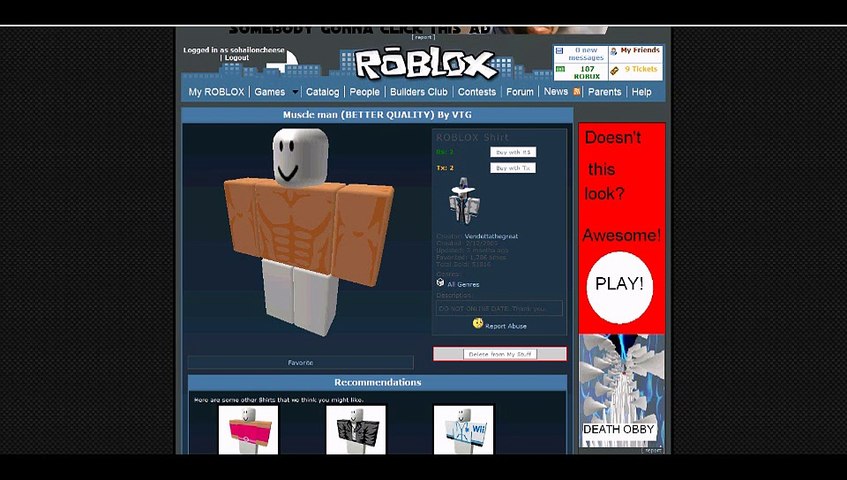Click the ROBUX money icon
Screen dimensions: 847x480
pyautogui.click(x=560, y=69)
